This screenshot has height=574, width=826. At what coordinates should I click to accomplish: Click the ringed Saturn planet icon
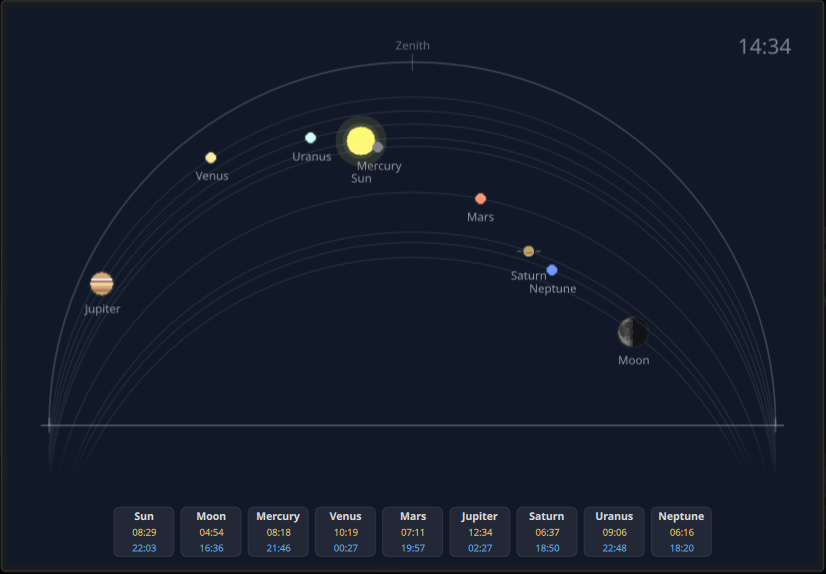coord(529,251)
